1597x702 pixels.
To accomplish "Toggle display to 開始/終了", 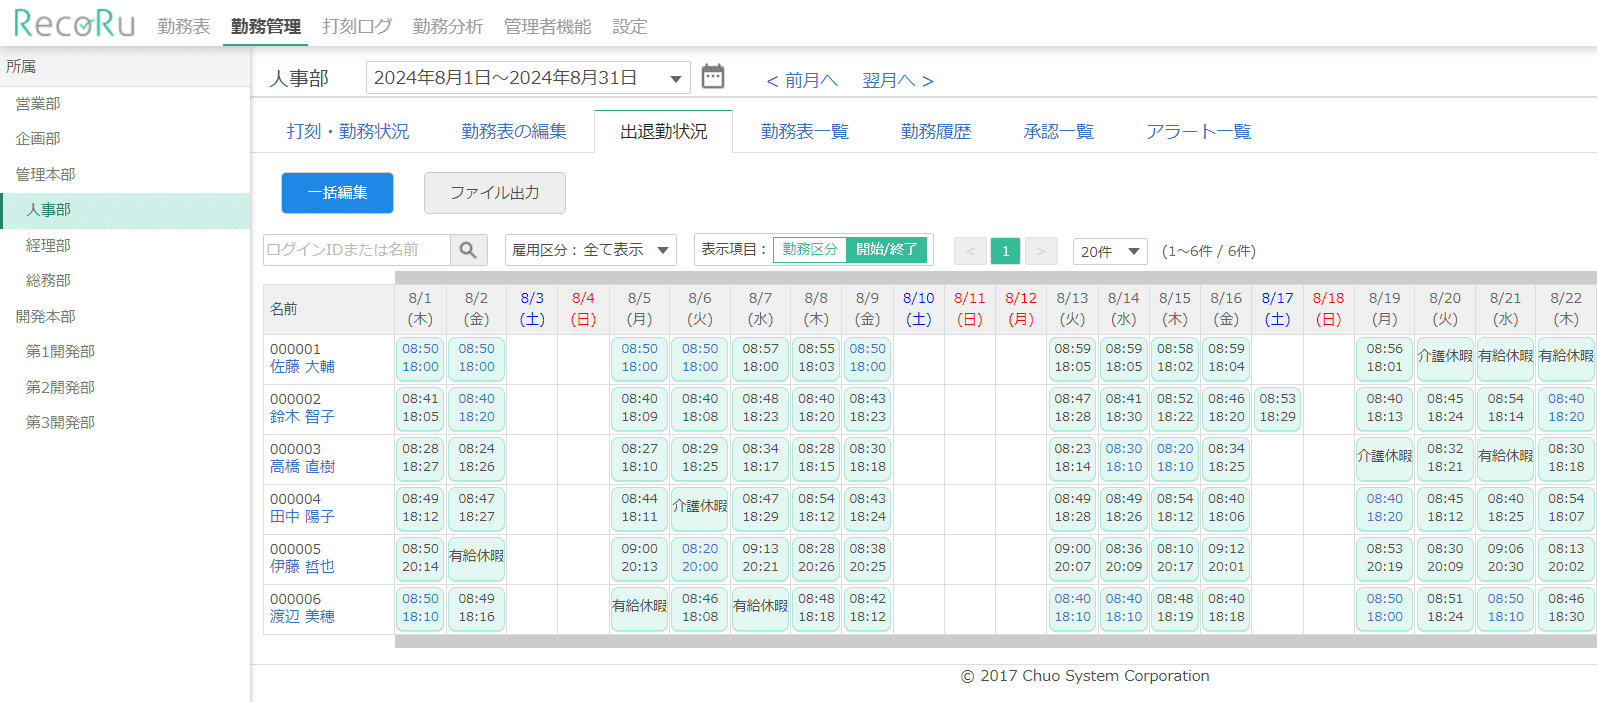I will click(887, 250).
